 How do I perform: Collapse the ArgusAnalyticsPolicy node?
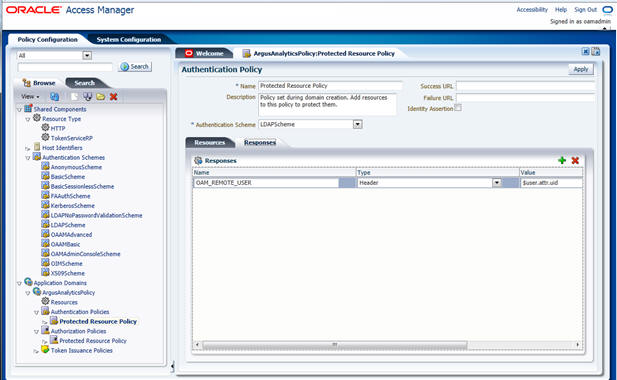(28, 293)
